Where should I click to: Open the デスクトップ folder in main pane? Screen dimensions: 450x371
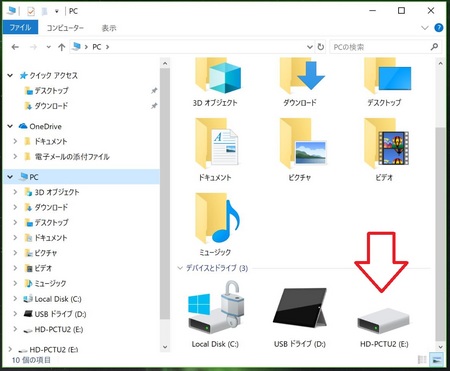coord(387,75)
